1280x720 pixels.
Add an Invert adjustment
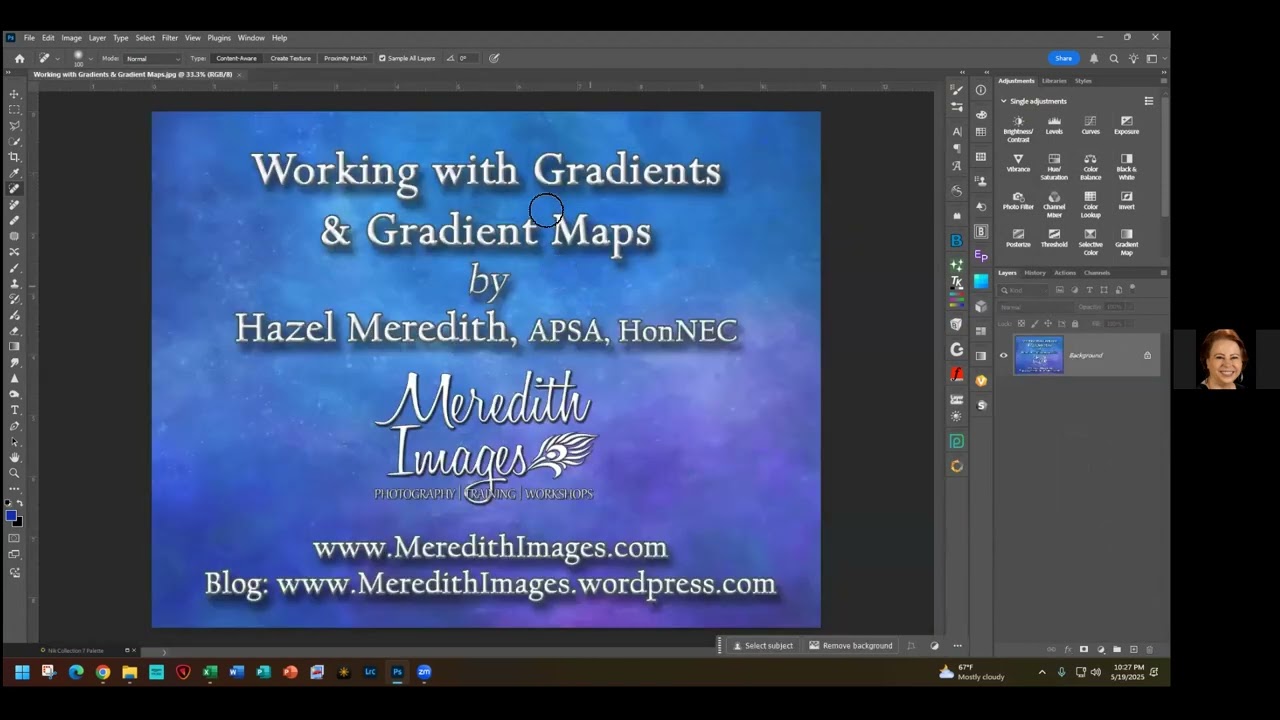pyautogui.click(x=1126, y=201)
